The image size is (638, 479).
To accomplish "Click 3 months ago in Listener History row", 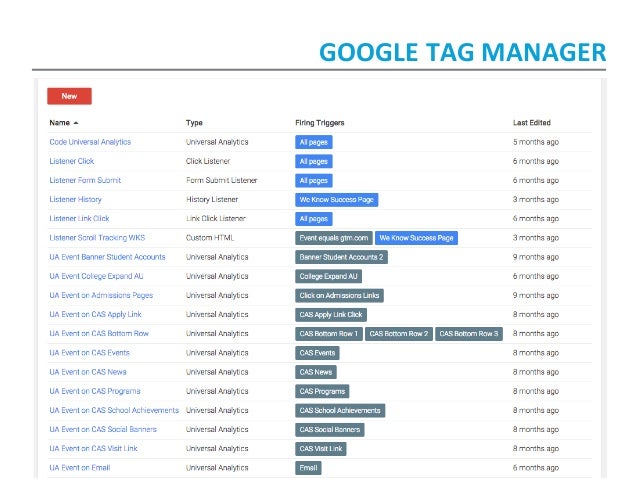I will [535, 199].
